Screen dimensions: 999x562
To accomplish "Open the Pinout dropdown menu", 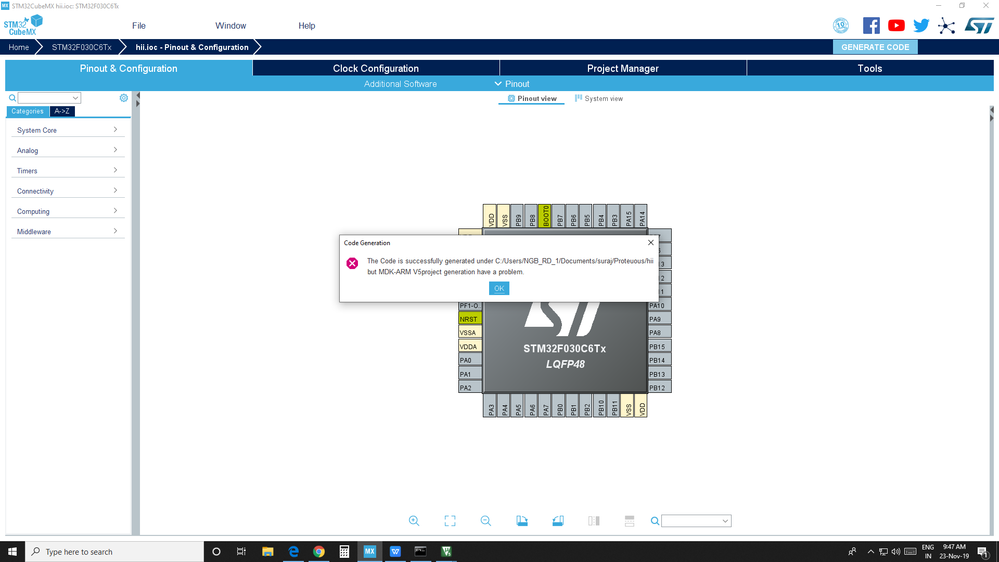I will tap(512, 83).
